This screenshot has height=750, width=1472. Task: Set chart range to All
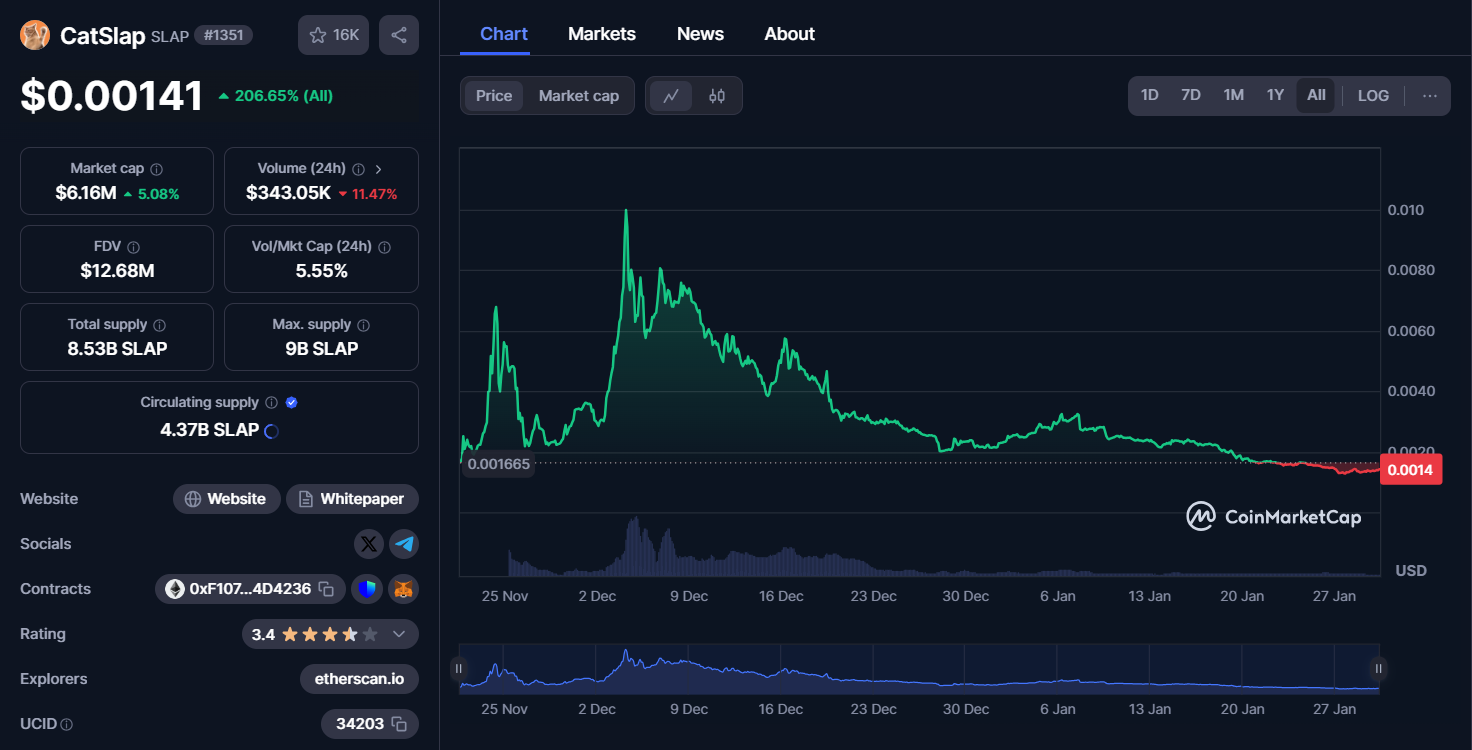pos(1316,95)
